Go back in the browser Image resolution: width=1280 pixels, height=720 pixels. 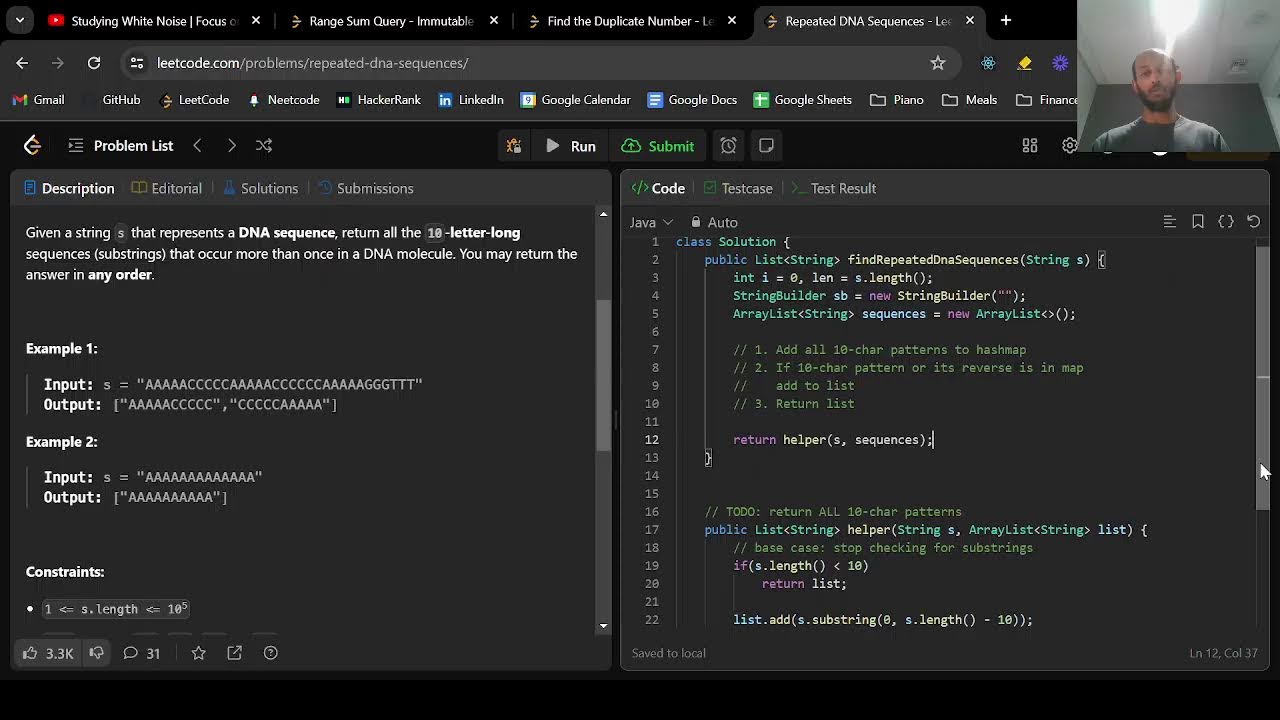(x=22, y=63)
